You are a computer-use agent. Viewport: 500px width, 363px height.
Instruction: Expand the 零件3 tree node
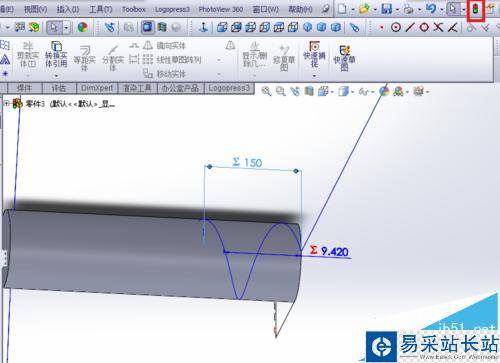pyautogui.click(x=6, y=104)
